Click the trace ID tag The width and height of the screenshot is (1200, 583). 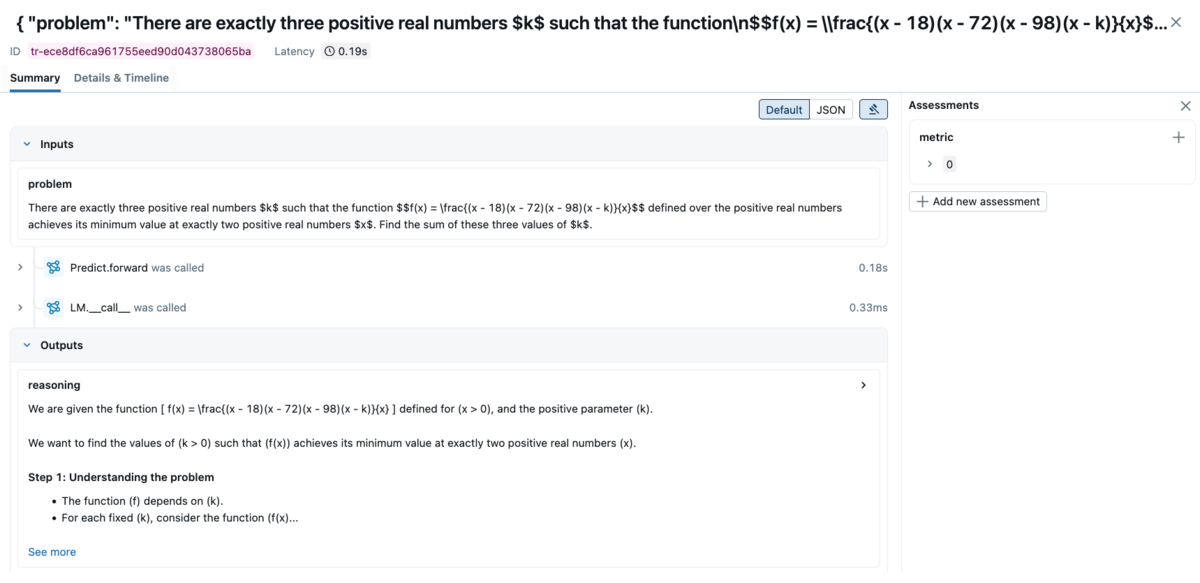[x=140, y=51]
